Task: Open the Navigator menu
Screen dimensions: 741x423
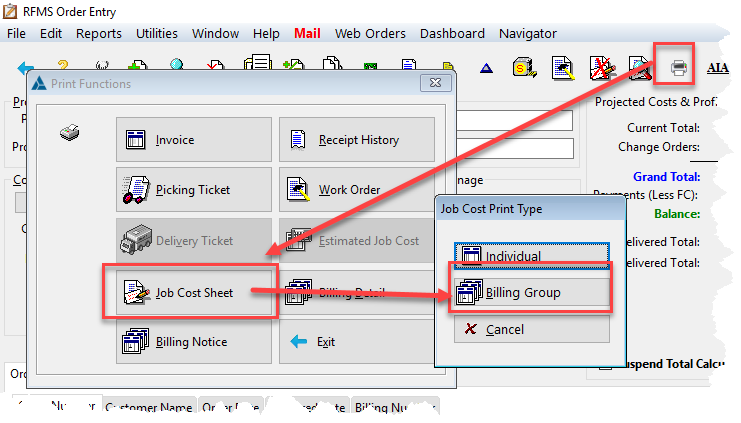Action: point(528,34)
